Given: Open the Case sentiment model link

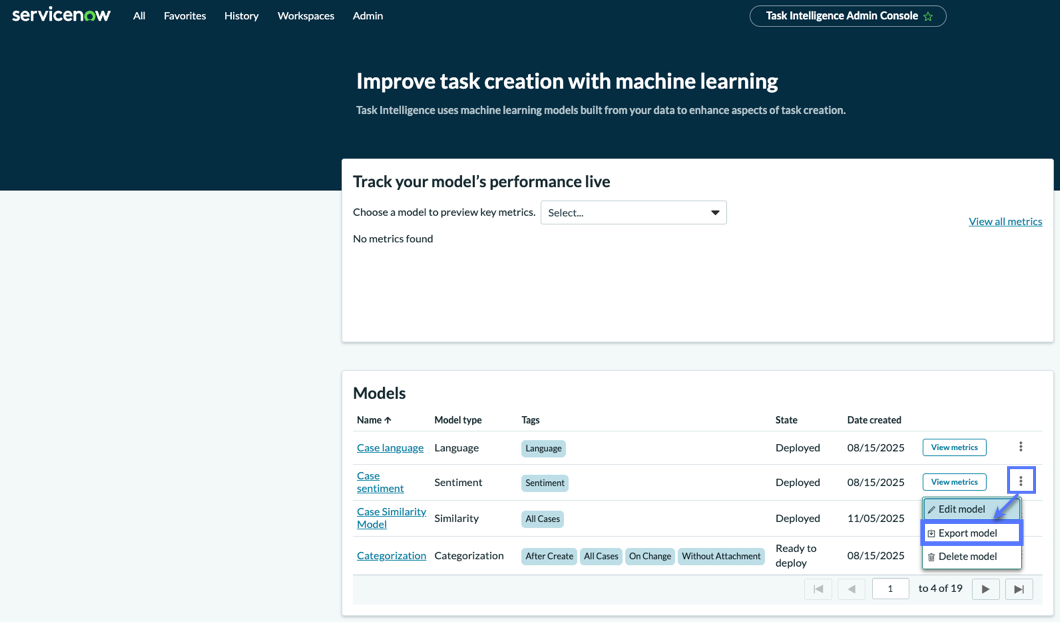Looking at the screenshot, I should tap(380, 482).
